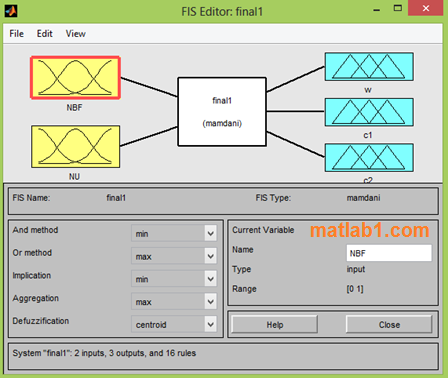Minimize the FIS Editor window
Image resolution: width=448 pixels, height=378 pixels.
pyautogui.click(x=377, y=9)
